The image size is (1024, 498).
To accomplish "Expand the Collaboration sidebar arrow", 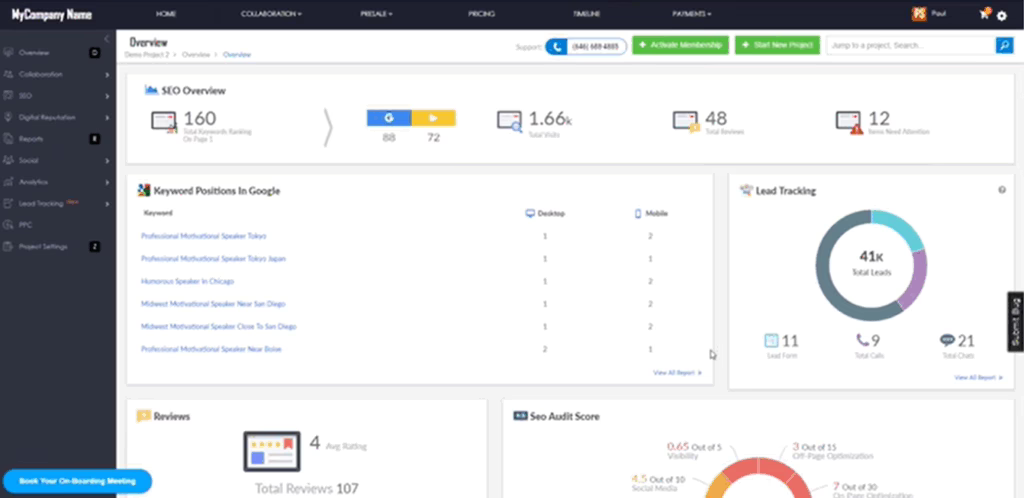I will coord(107,75).
